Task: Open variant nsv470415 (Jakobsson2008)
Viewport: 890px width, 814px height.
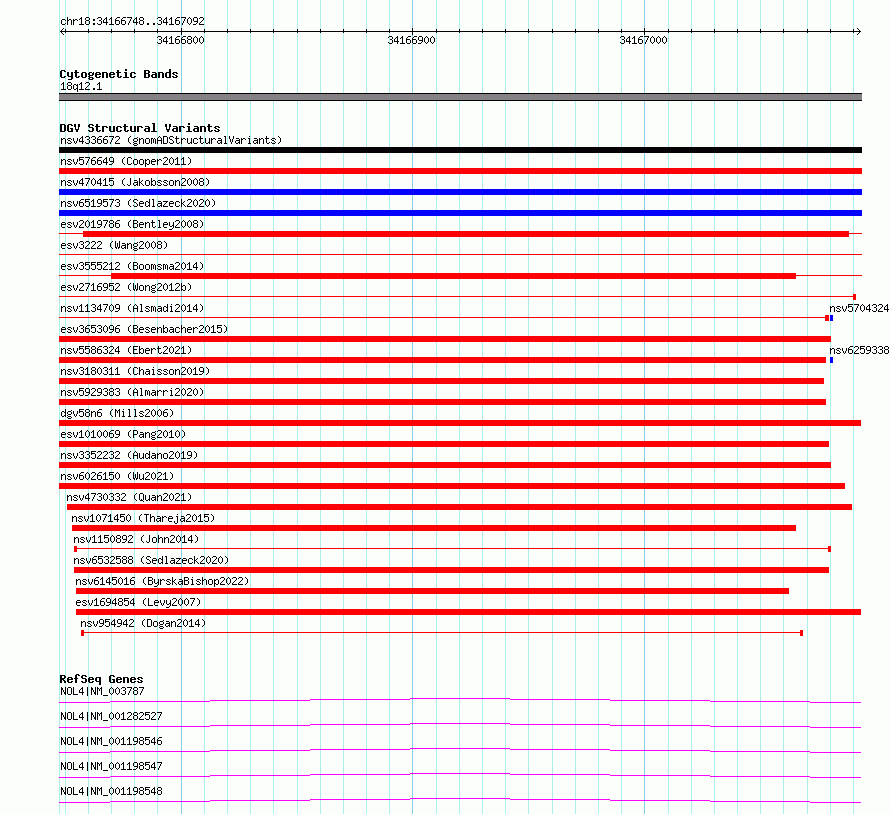Action: coord(135,182)
